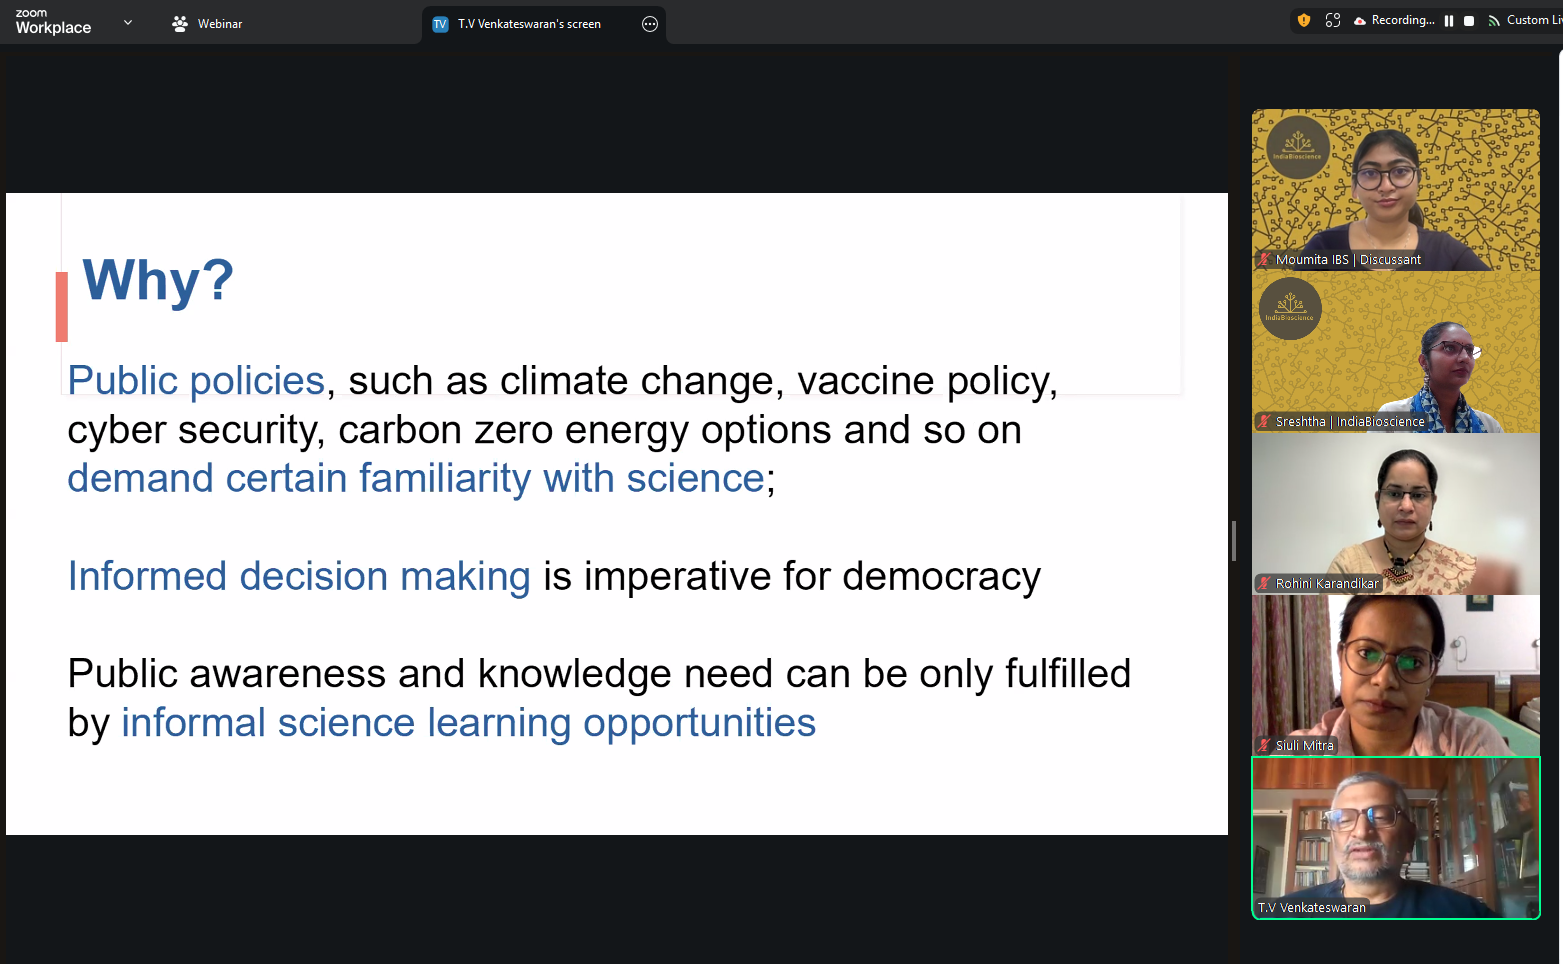Pause the cloud recording
This screenshot has height=964, width=1563.
coord(1448,21)
